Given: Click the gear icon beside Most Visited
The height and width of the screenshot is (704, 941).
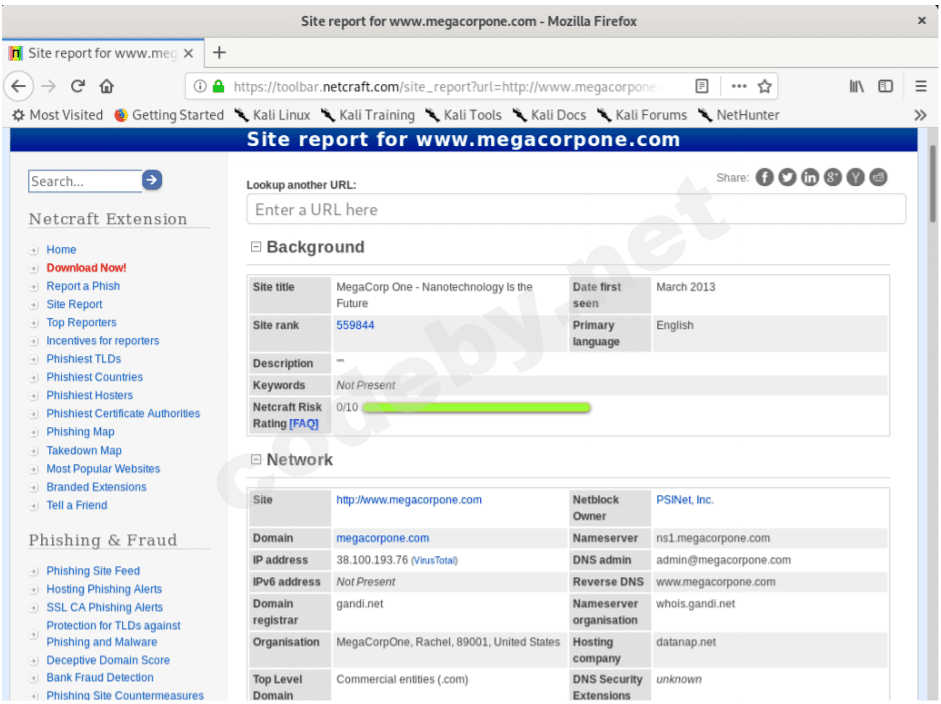Looking at the screenshot, I should 19,115.
